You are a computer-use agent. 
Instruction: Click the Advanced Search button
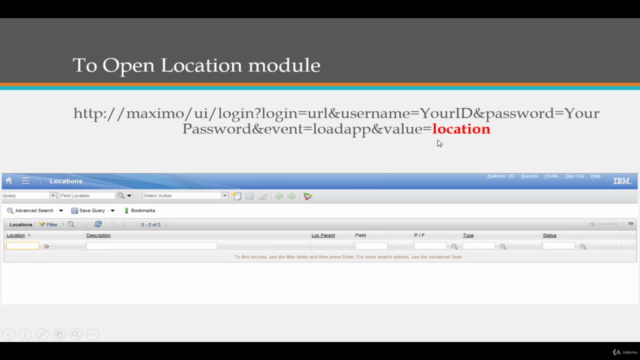tap(30, 211)
